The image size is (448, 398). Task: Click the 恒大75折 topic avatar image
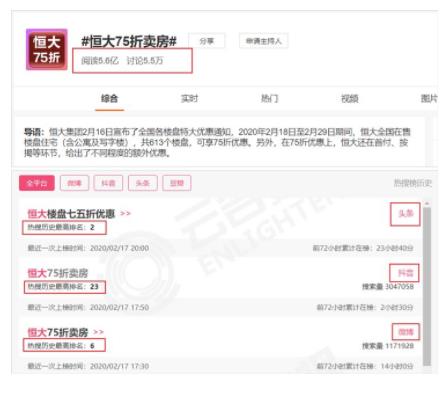coord(47,49)
